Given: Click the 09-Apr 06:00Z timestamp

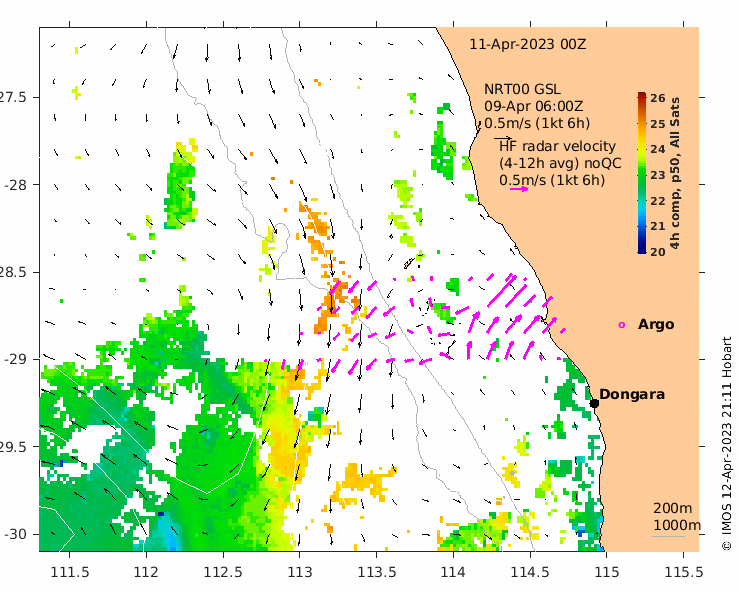Looking at the screenshot, I should click(x=533, y=106).
